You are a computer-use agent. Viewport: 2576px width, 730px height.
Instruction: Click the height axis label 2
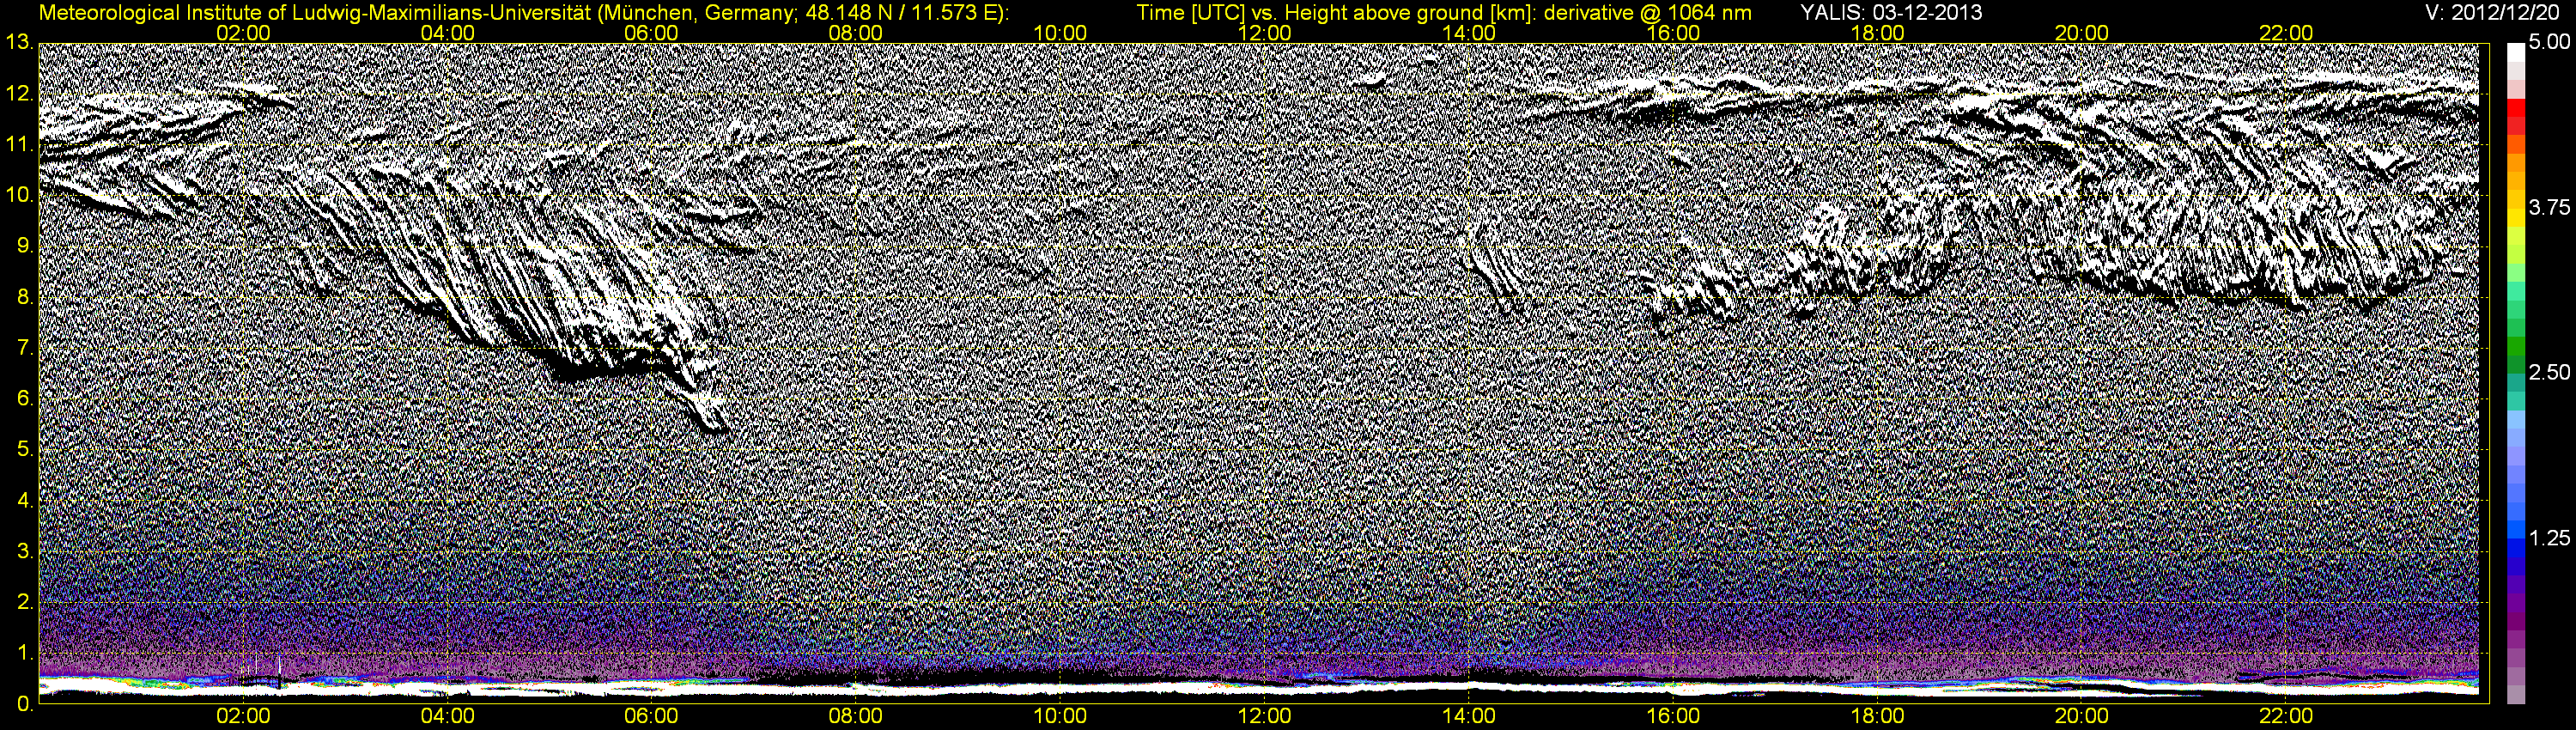pos(24,603)
